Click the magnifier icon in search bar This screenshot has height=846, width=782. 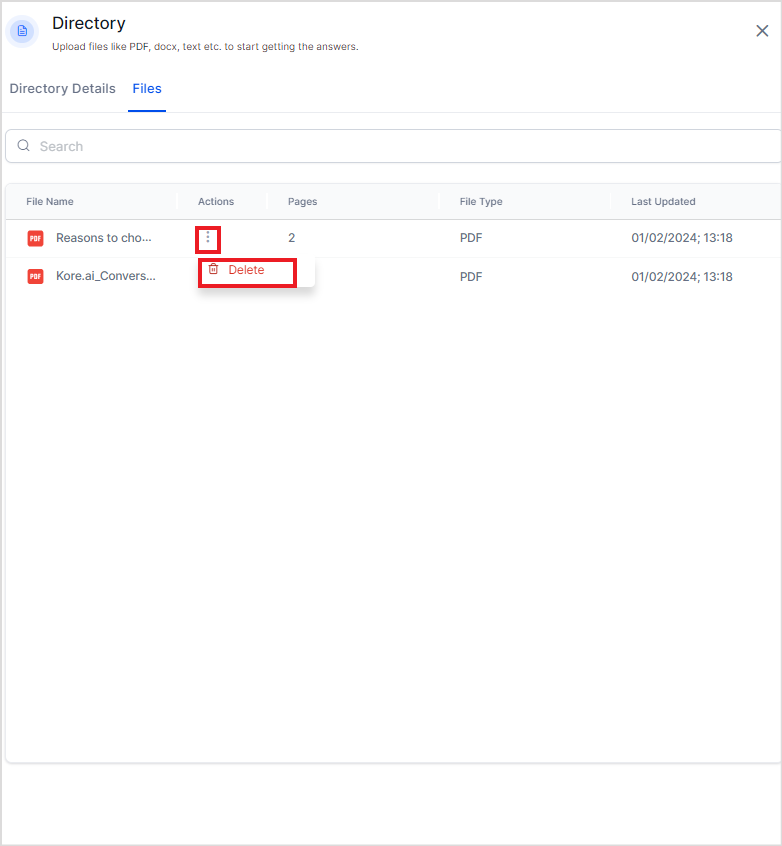coord(24,146)
